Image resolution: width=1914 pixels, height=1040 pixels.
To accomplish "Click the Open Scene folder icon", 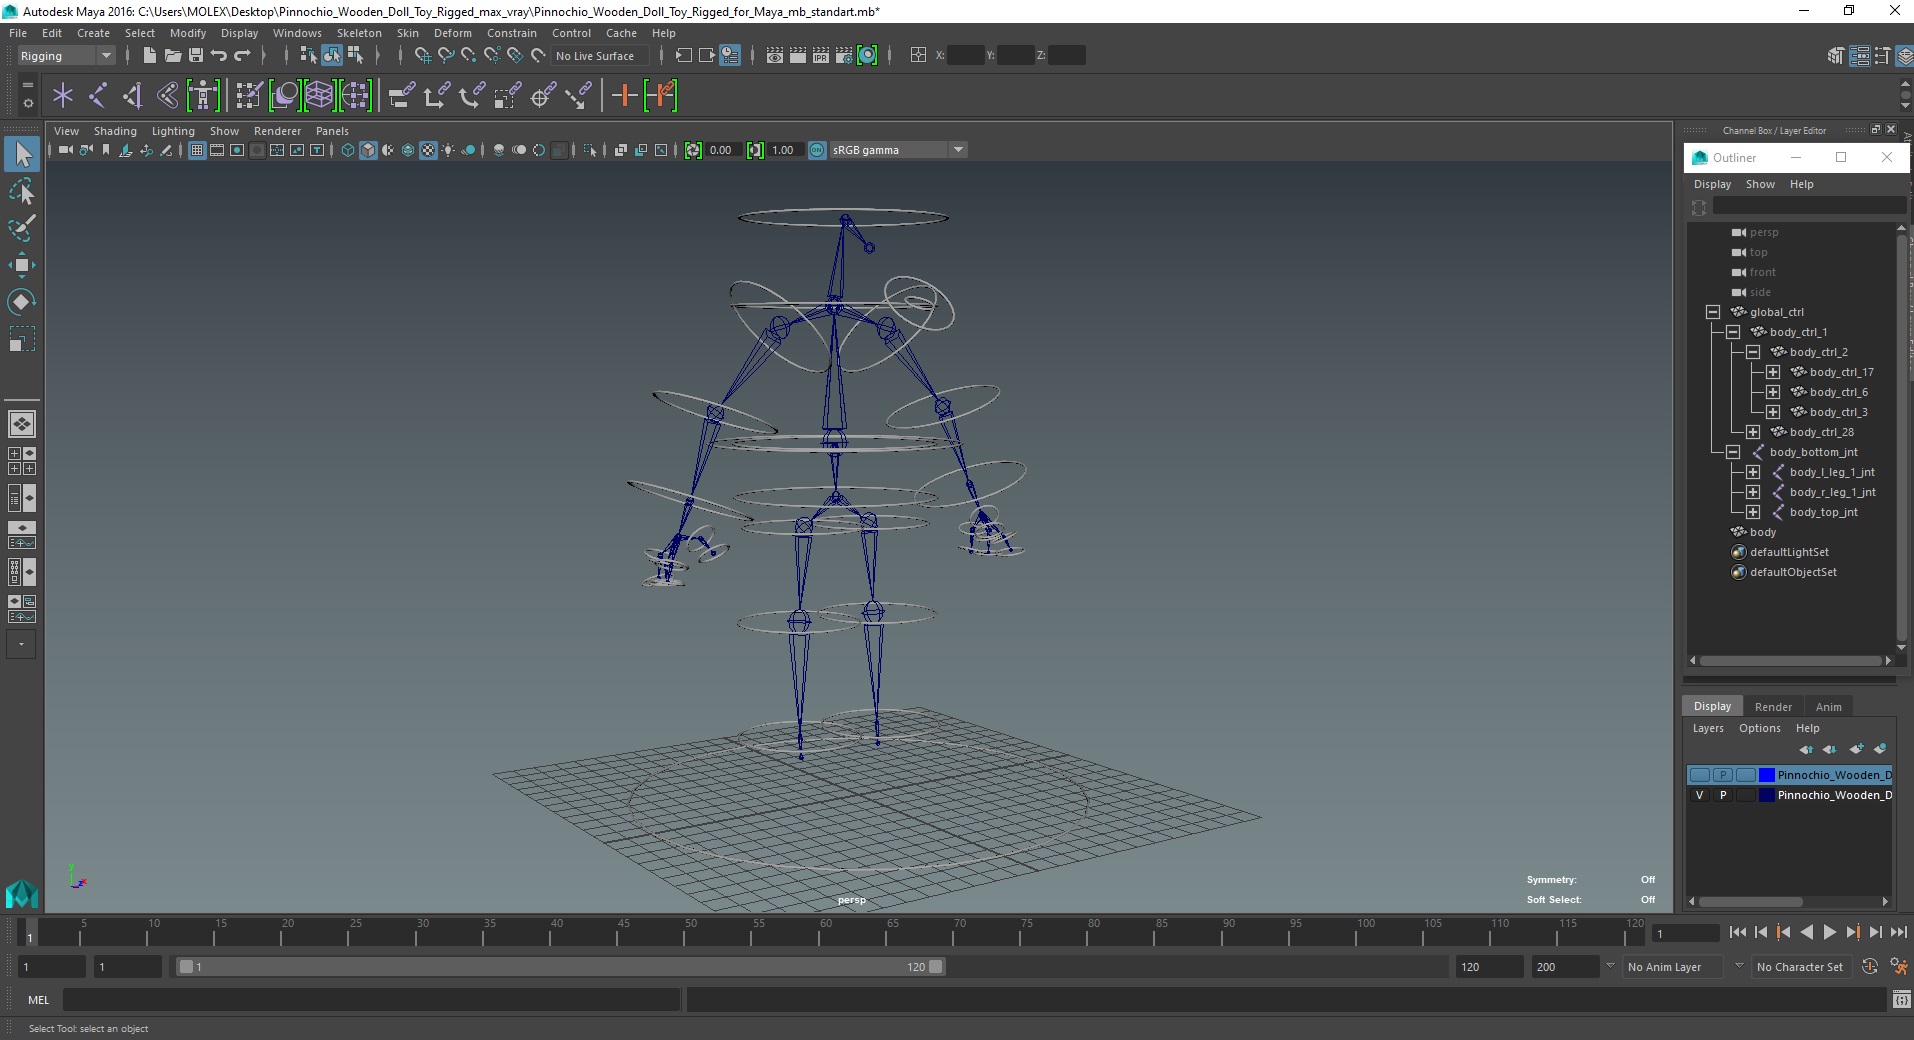I will point(172,56).
